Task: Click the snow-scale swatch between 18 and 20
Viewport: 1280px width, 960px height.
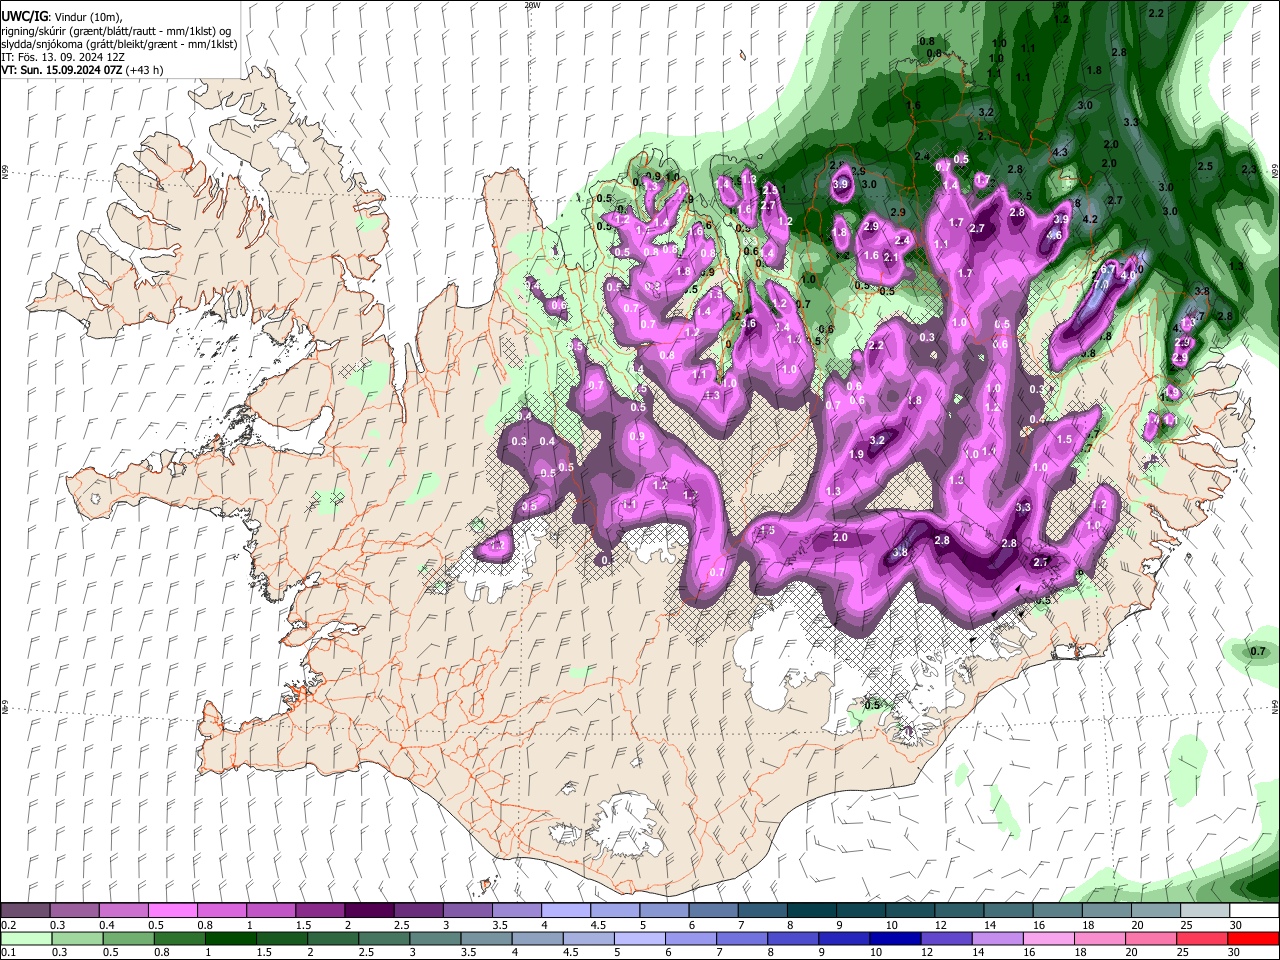Action: (x=1105, y=911)
